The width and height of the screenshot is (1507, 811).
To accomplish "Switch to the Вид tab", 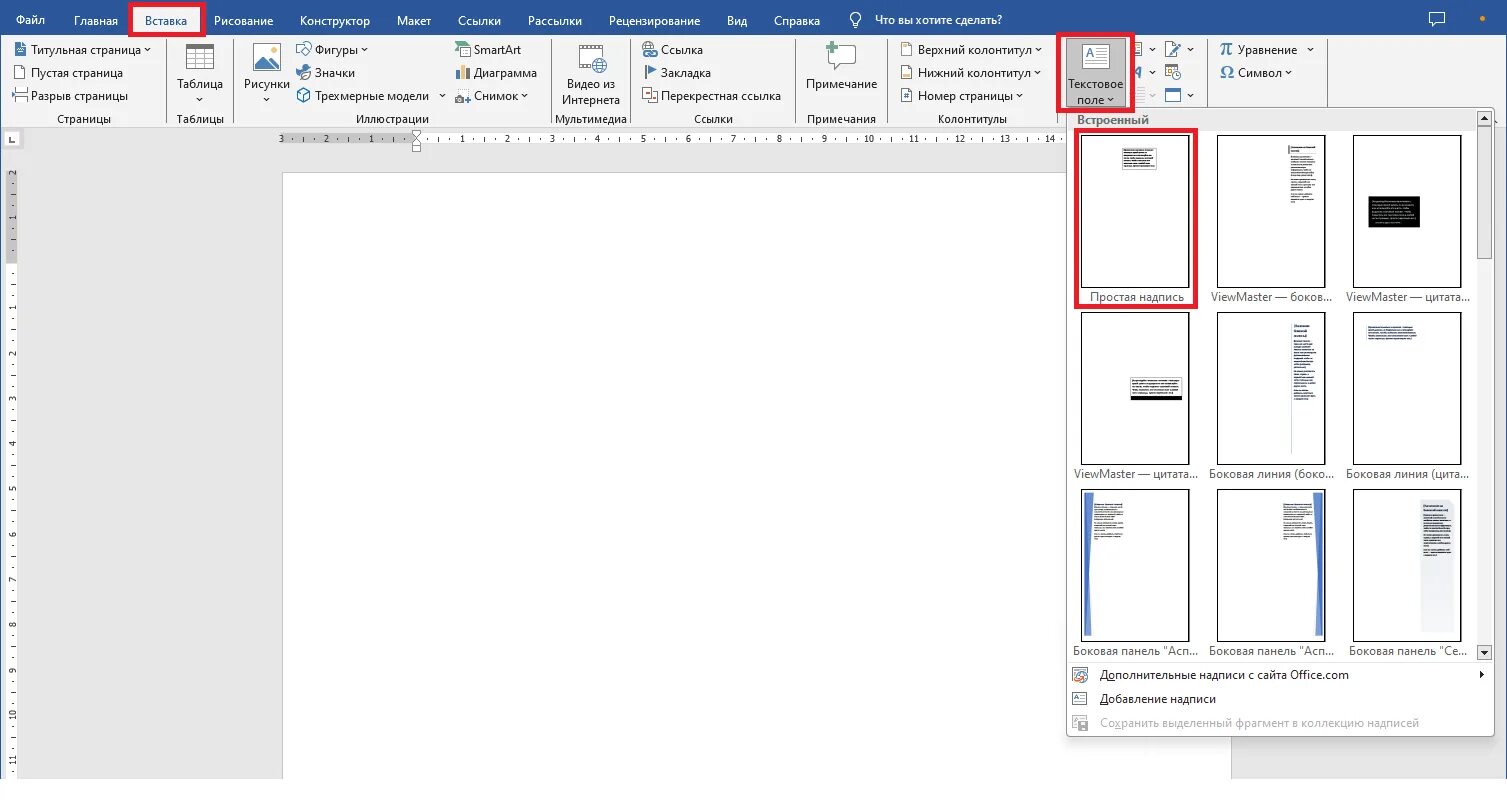I will coord(737,20).
